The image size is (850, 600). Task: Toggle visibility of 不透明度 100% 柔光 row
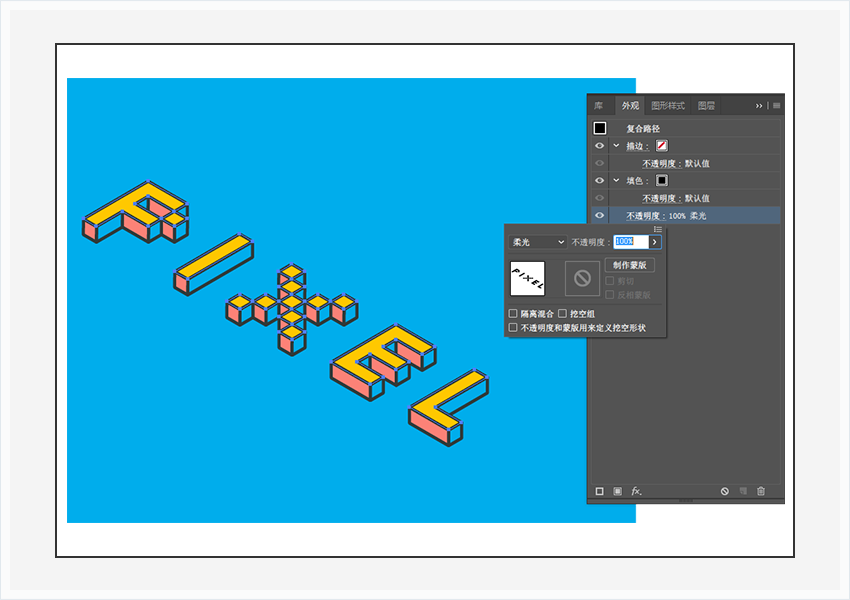[600, 215]
